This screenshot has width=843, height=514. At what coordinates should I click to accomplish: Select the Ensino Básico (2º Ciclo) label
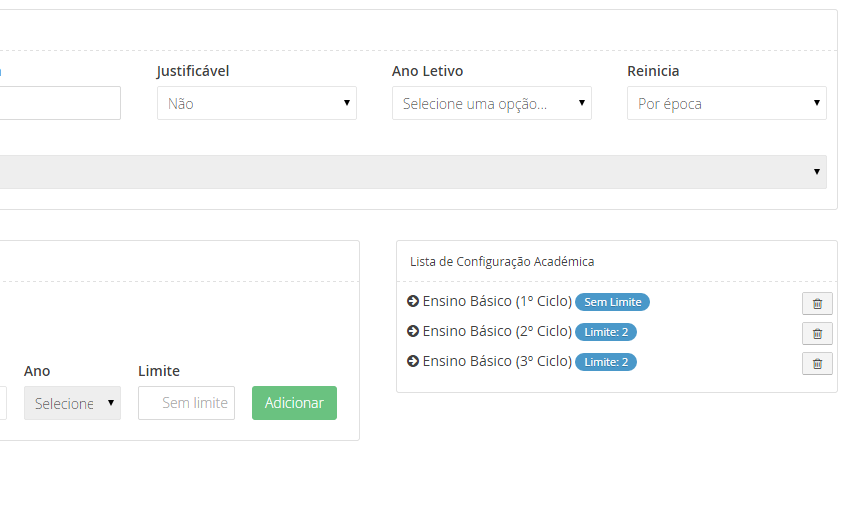coord(497,331)
